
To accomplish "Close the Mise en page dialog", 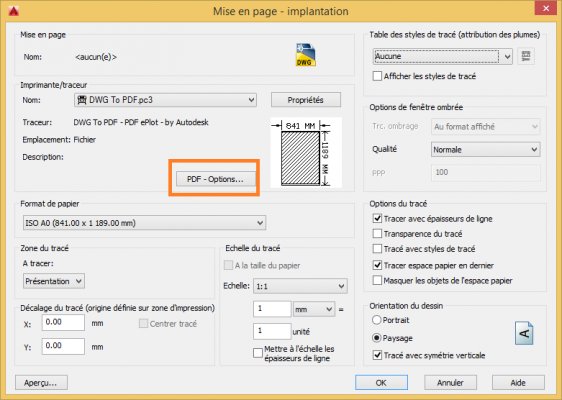I will coord(546,8).
